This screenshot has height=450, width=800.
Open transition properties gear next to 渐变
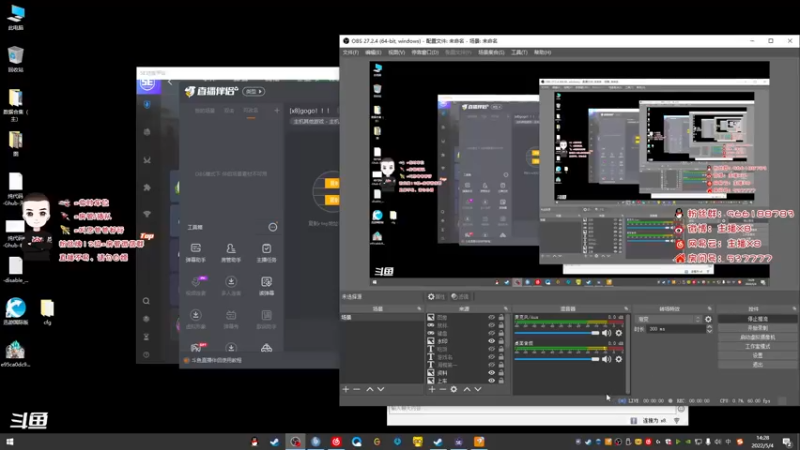point(708,319)
